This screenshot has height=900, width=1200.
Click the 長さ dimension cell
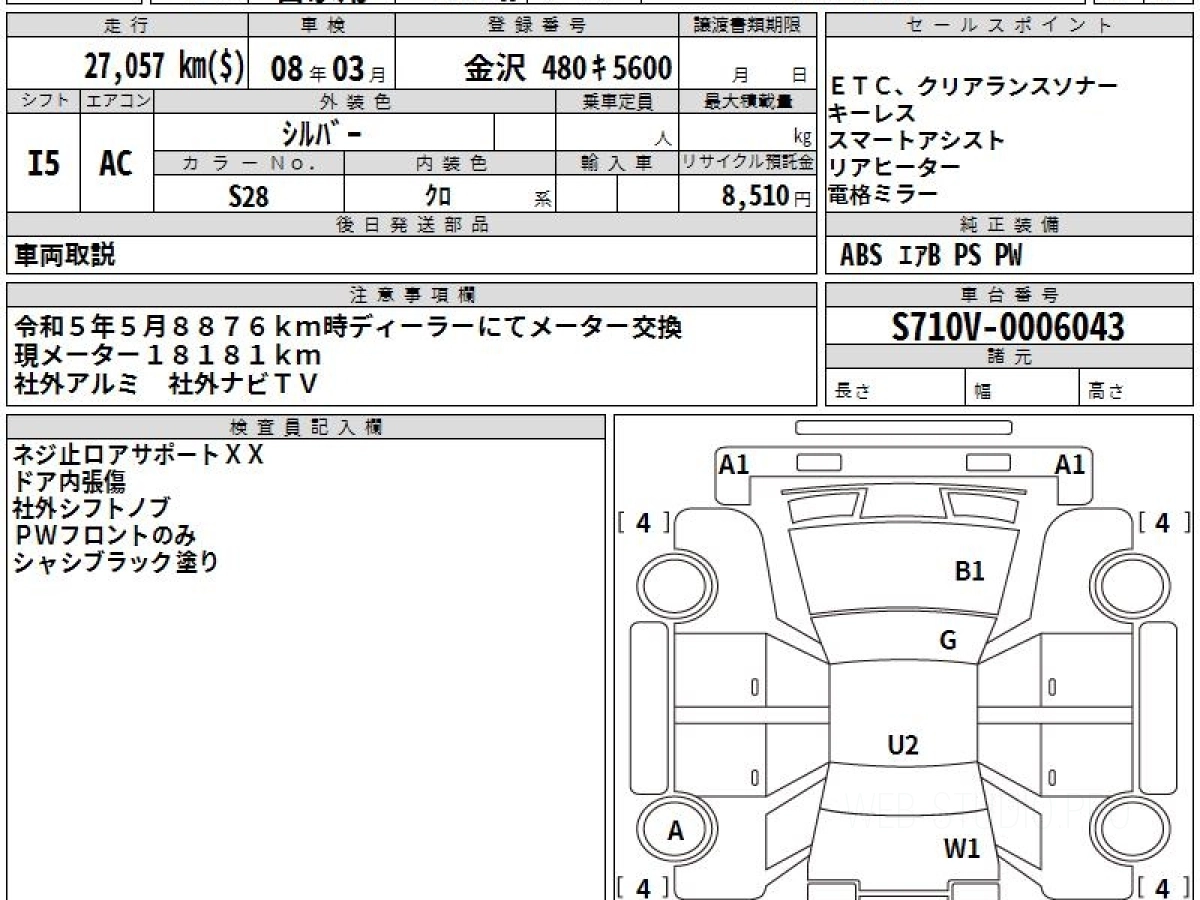coord(895,389)
